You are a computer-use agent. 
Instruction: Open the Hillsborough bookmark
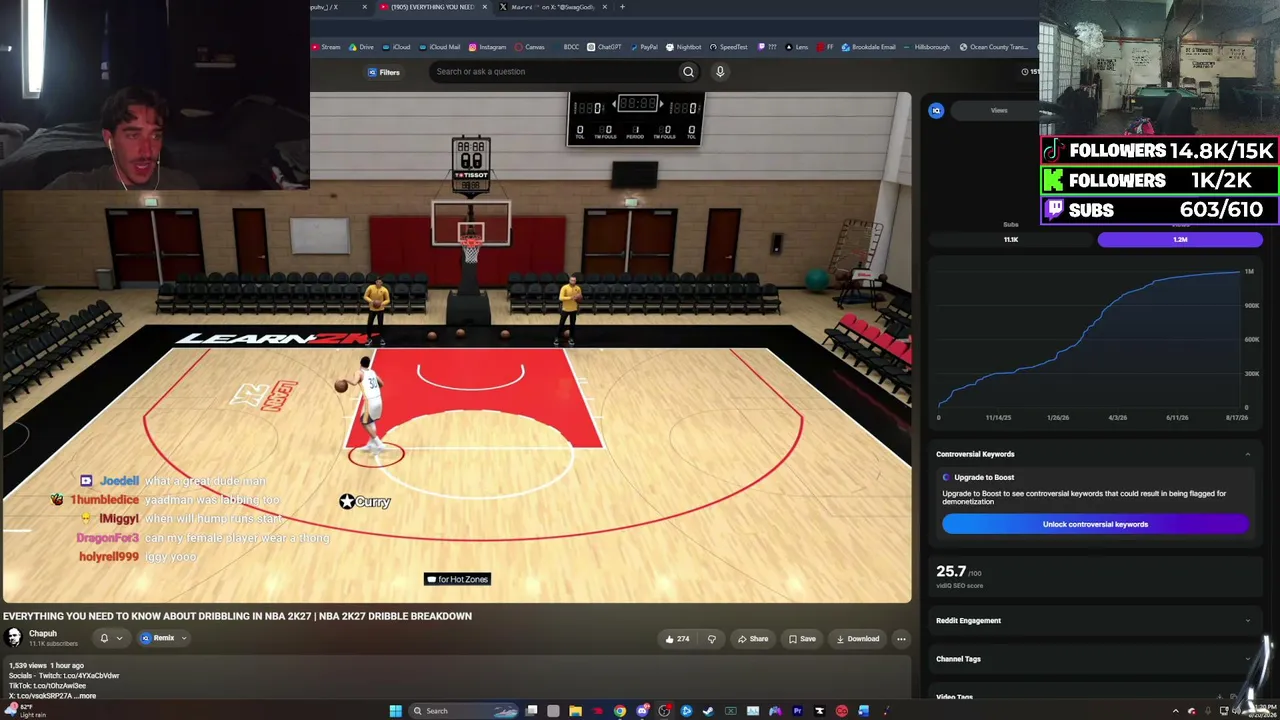927,47
